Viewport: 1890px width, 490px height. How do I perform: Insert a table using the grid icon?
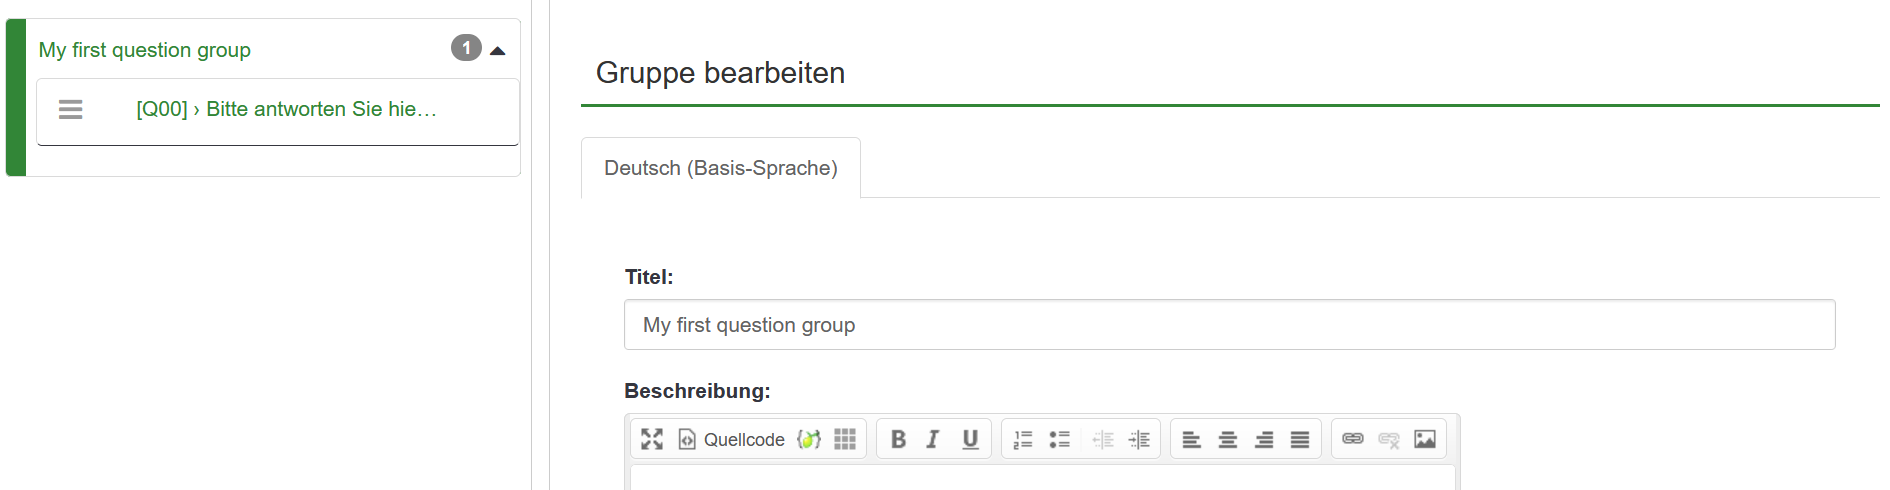845,439
